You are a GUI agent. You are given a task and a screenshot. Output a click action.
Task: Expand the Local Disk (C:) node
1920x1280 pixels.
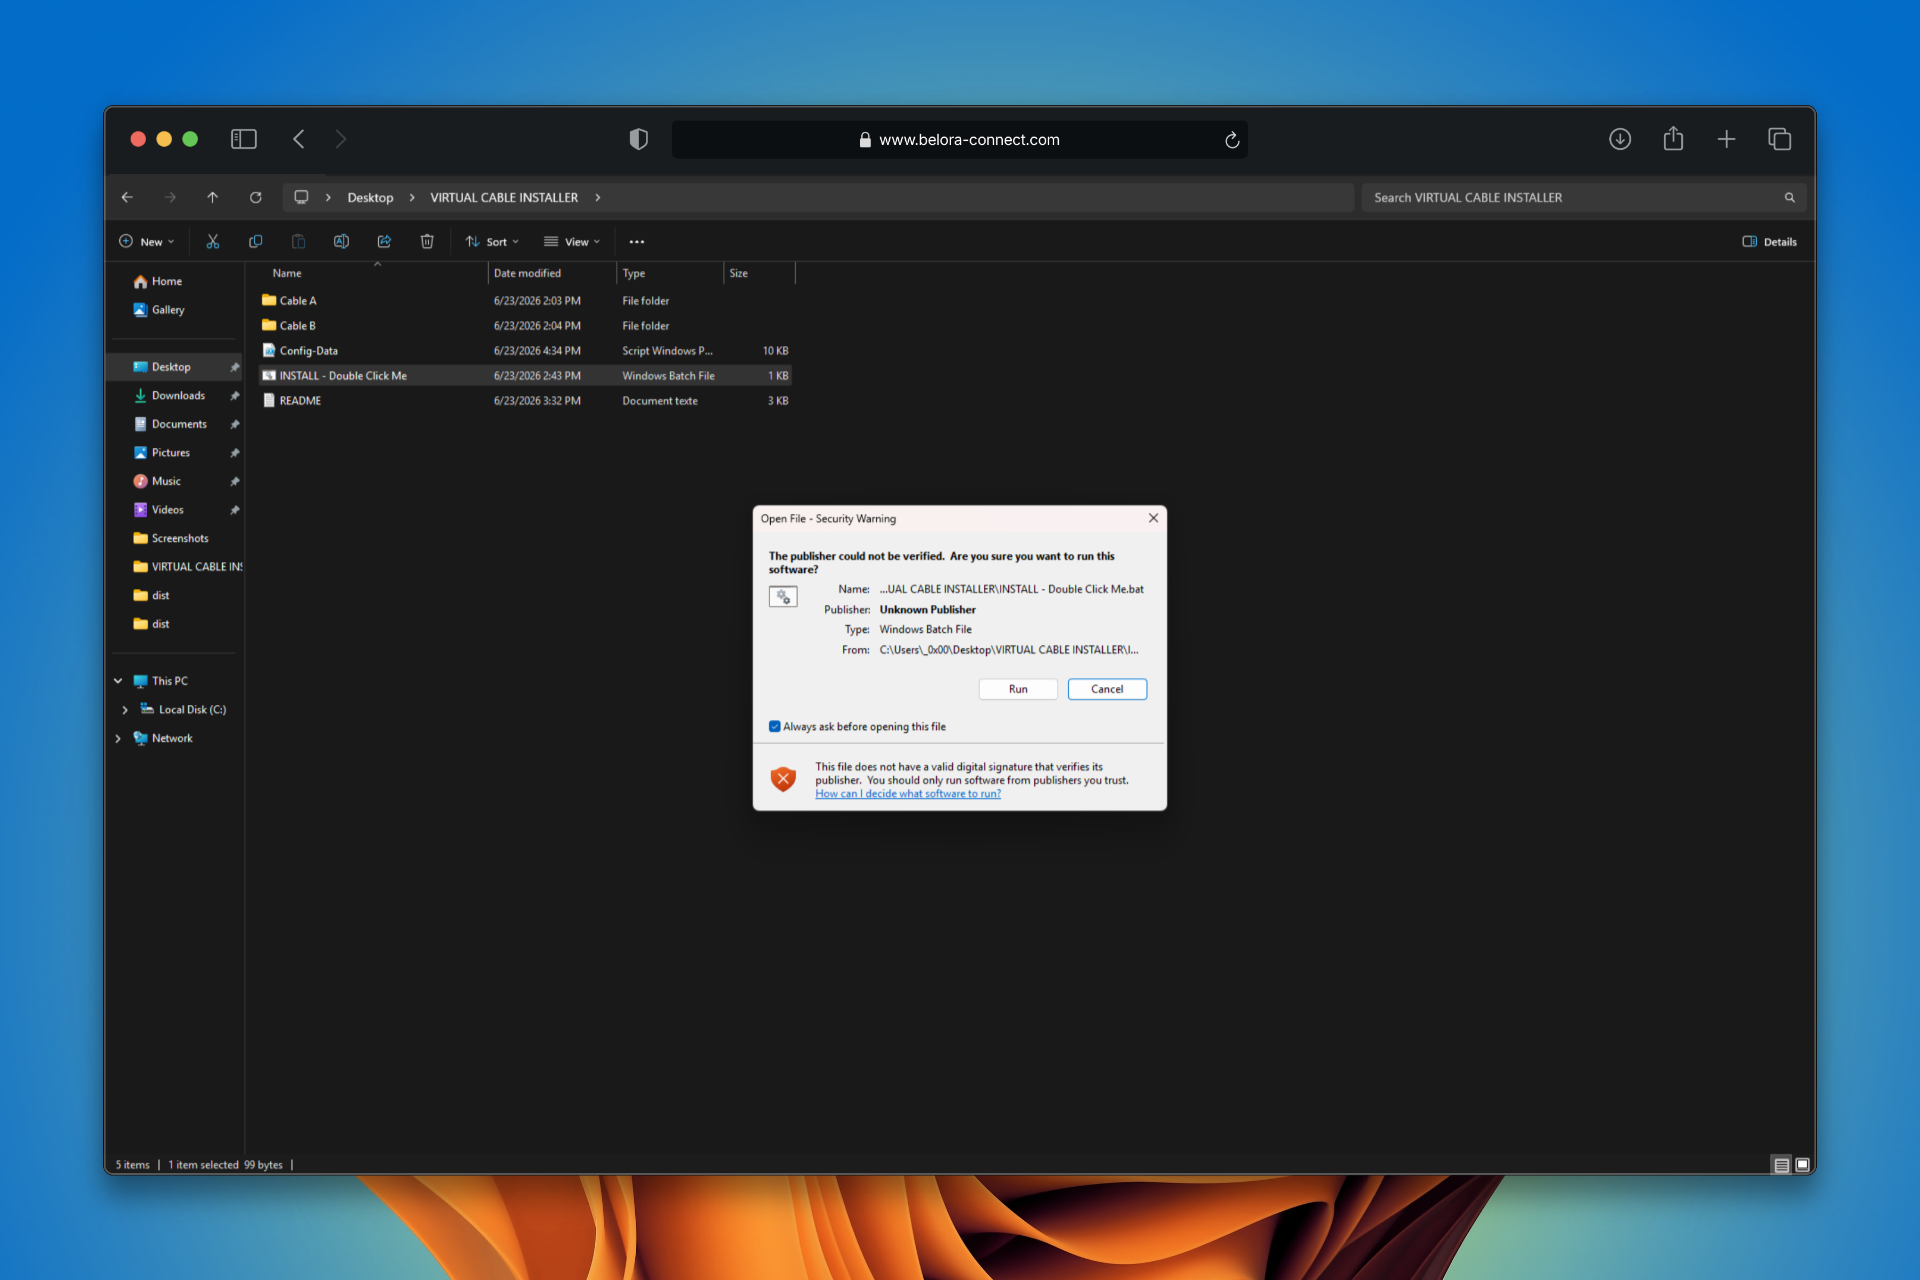point(125,710)
